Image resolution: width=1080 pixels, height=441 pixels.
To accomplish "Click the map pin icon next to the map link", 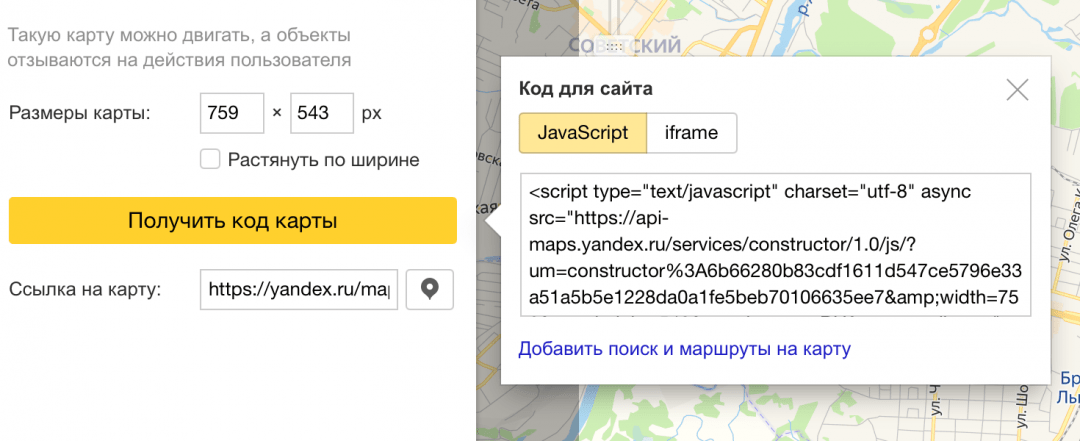I will pos(430,289).
